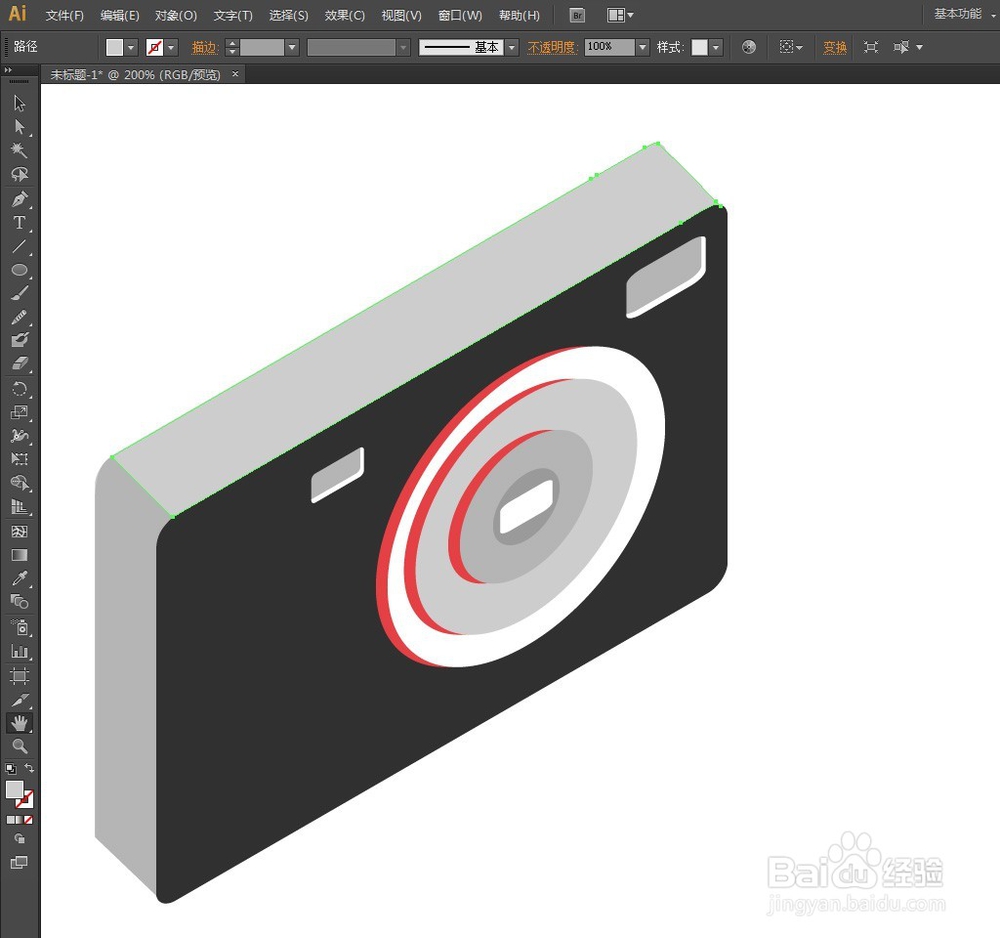Image resolution: width=1000 pixels, height=938 pixels.
Task: Click the 变换 transform link
Action: (835, 47)
